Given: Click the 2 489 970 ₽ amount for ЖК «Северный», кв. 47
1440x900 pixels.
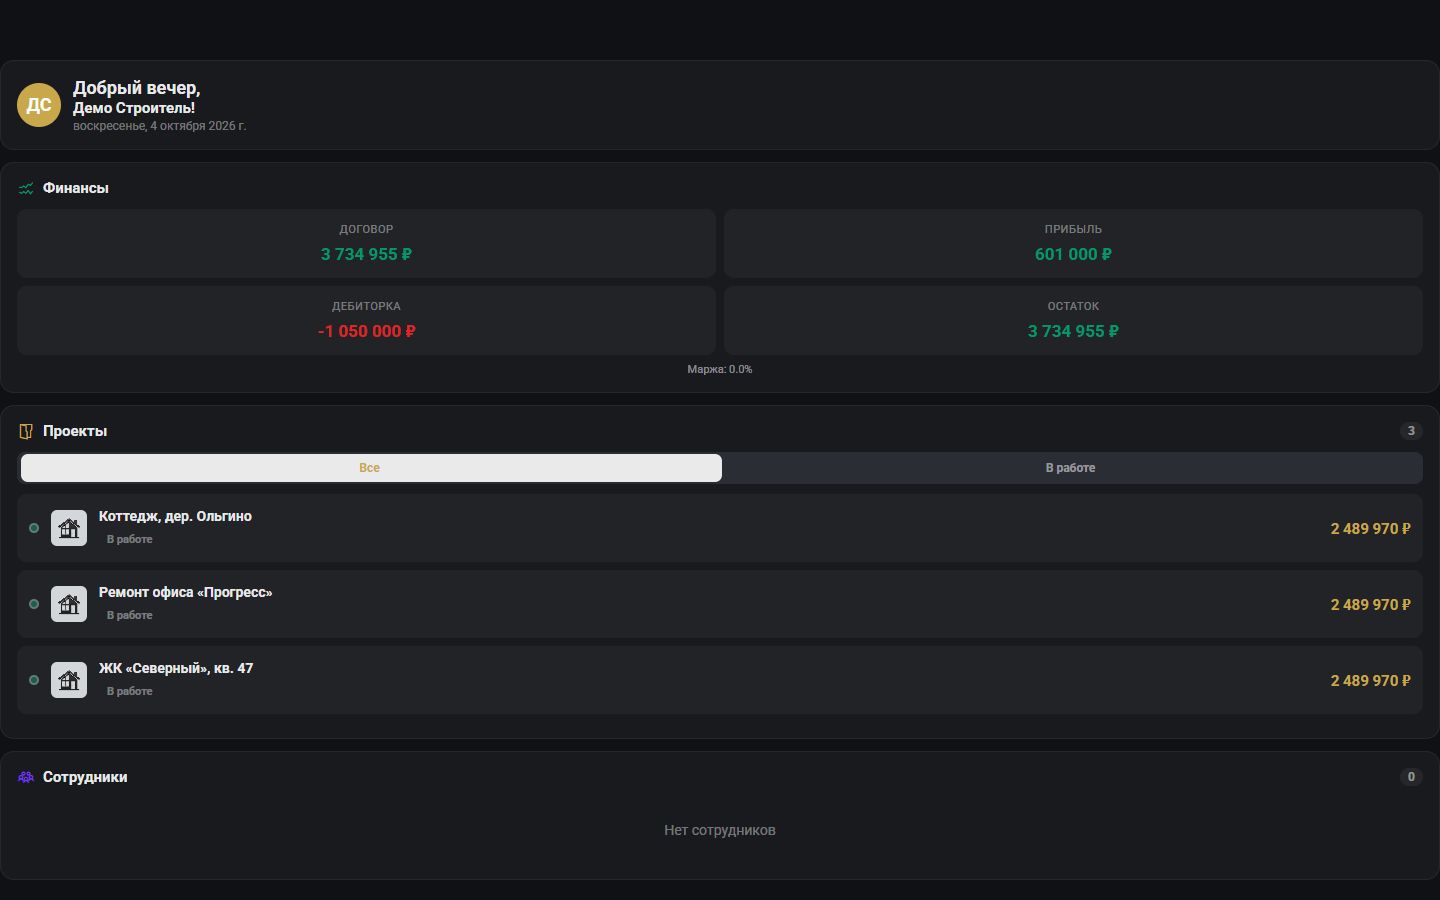Looking at the screenshot, I should point(1371,680).
